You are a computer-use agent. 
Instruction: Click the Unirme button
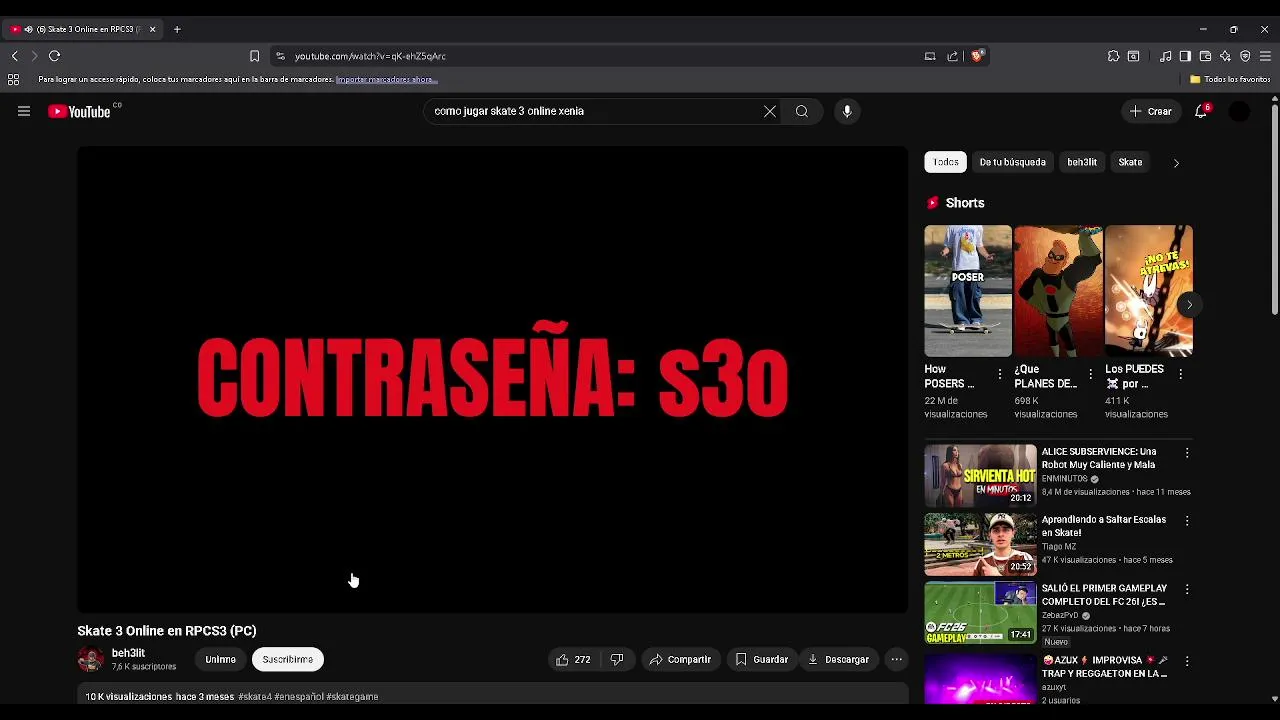220,659
